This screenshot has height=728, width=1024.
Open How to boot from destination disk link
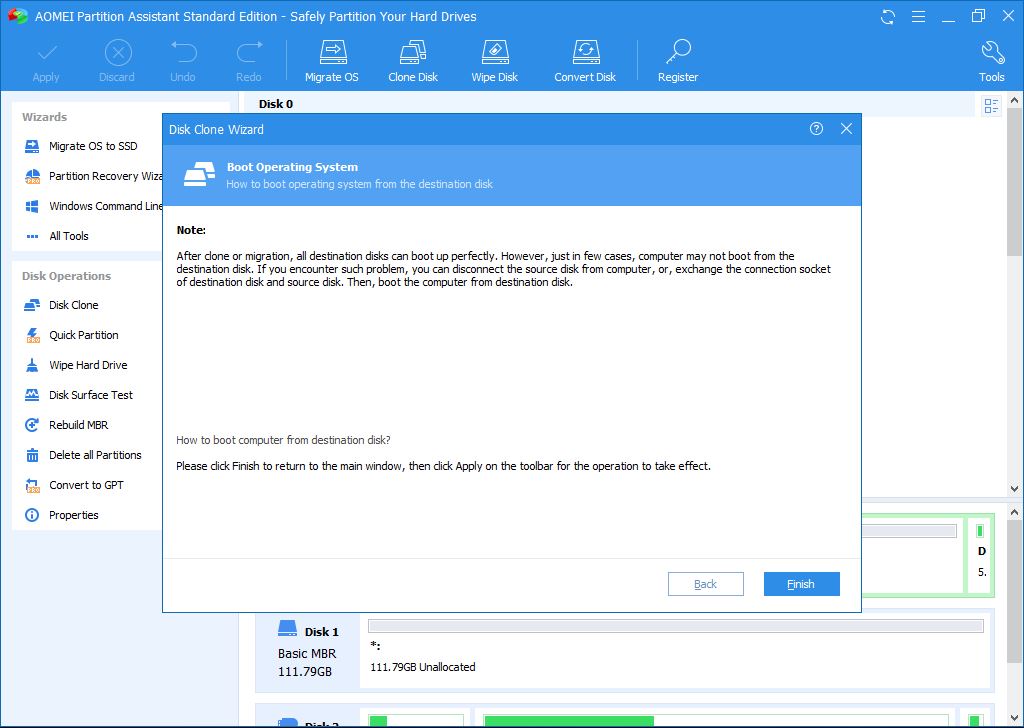coord(283,440)
